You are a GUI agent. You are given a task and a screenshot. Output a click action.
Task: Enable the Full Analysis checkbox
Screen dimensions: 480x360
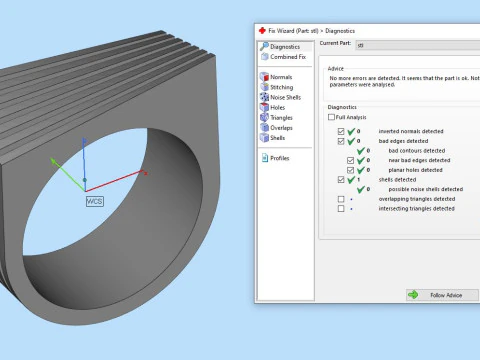pyautogui.click(x=331, y=117)
